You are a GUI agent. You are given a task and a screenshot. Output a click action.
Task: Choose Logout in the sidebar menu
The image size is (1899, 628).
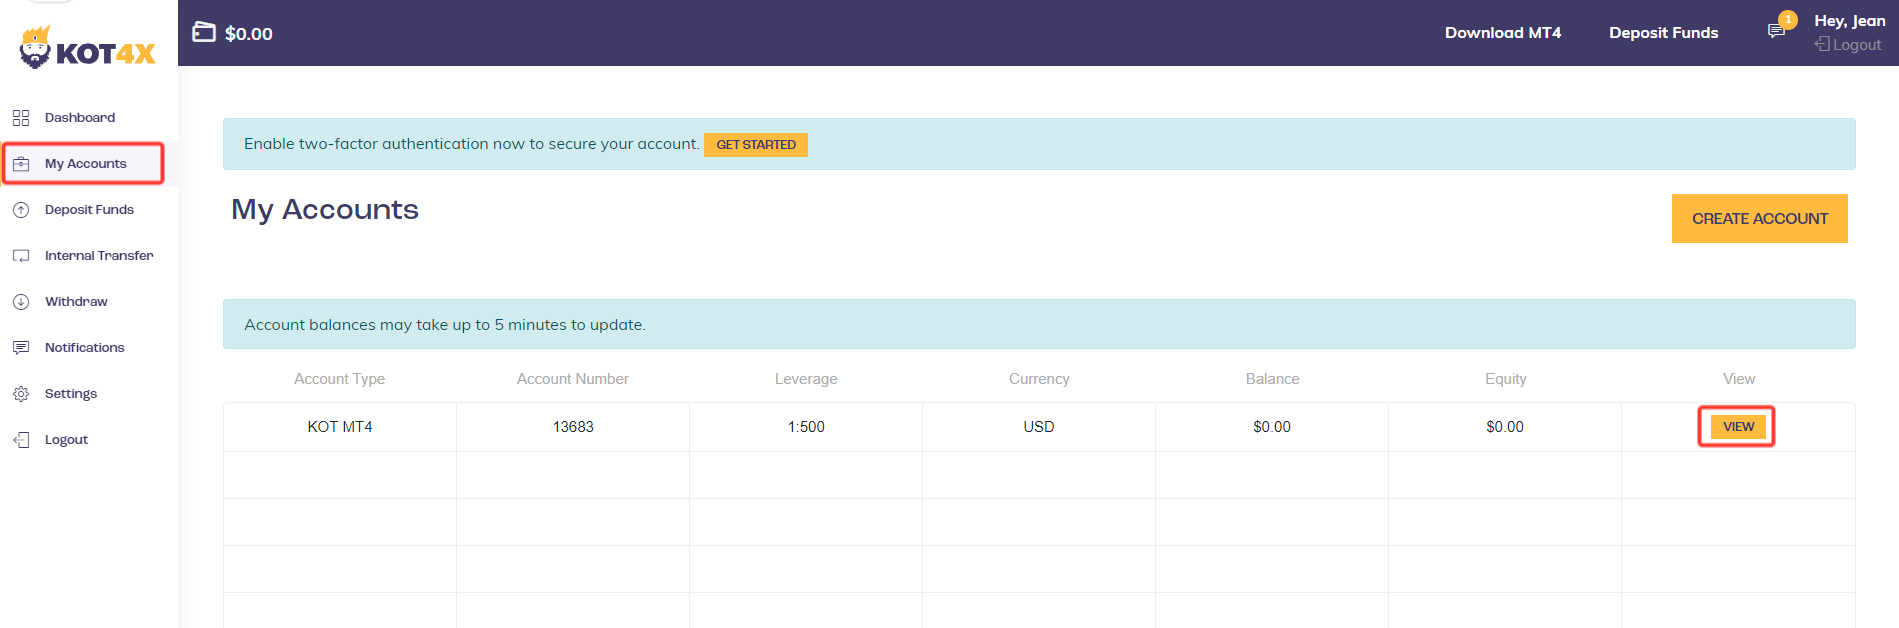(x=66, y=440)
